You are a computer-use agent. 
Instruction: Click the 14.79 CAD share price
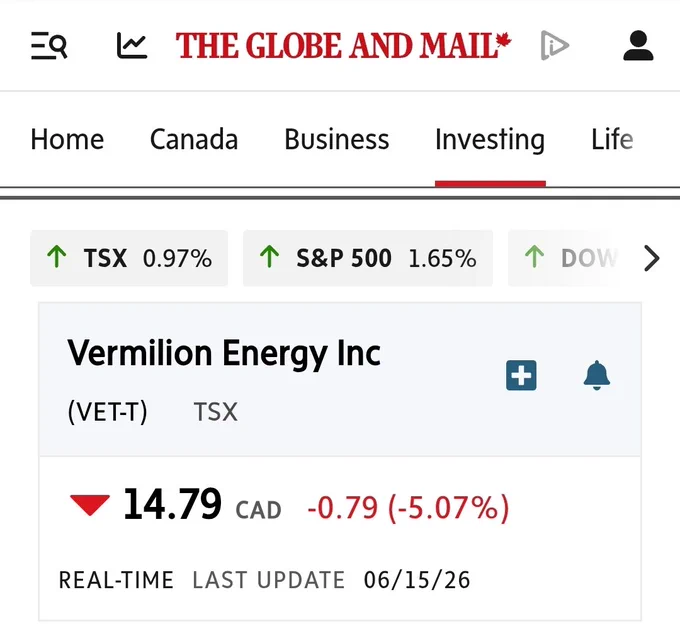(203, 505)
